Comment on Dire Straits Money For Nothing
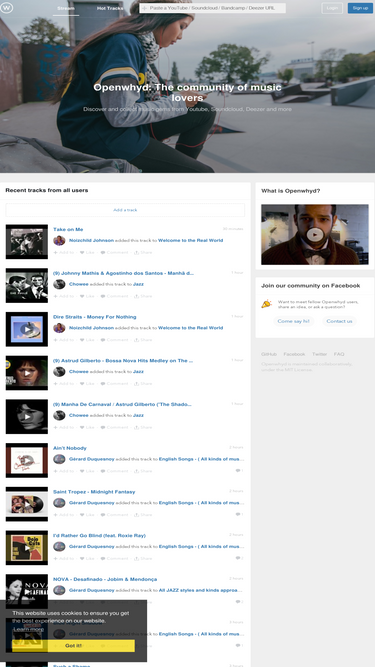Screen dimensions: 375x667 coord(114,340)
